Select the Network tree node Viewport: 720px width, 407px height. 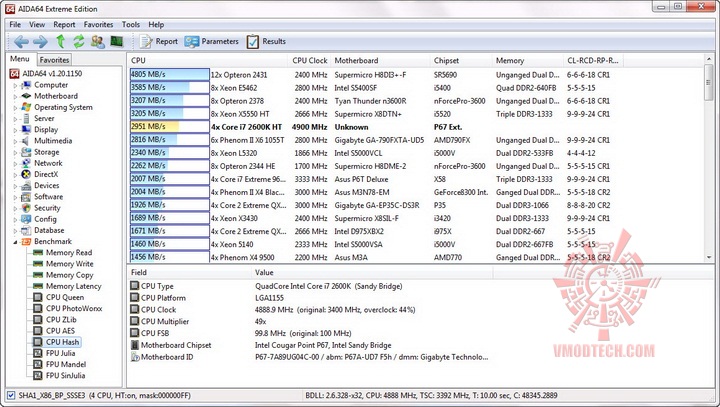point(48,163)
